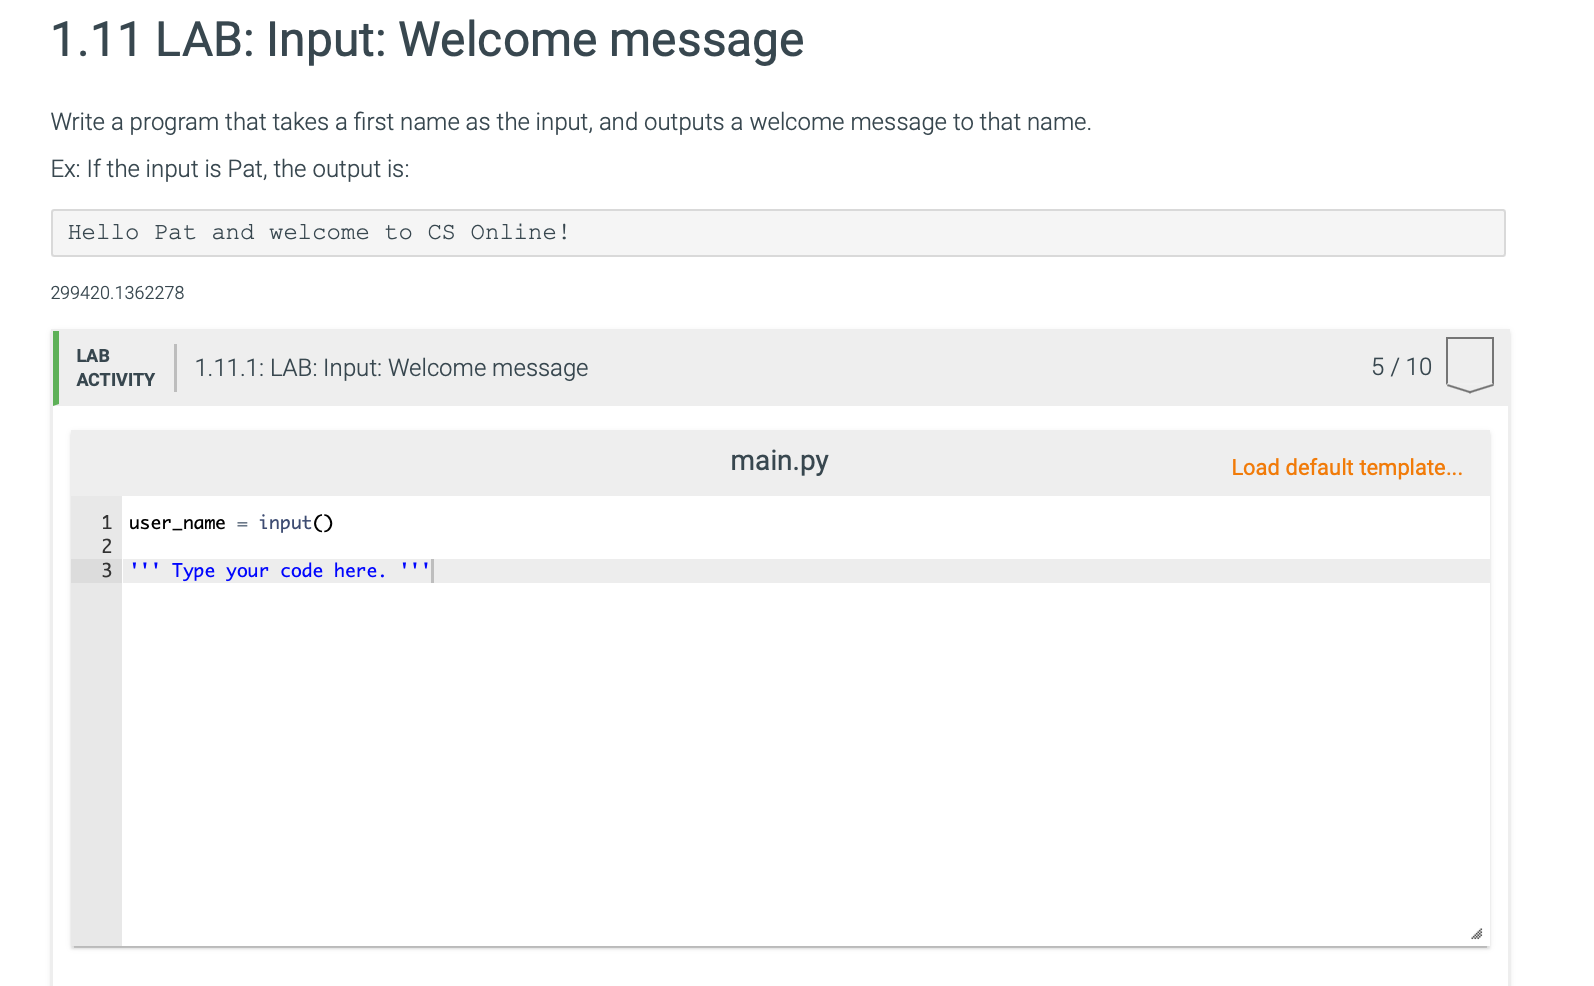Viewport: 1594px width, 986px height.
Task: Click line 1 in the code editor
Action: (x=805, y=523)
